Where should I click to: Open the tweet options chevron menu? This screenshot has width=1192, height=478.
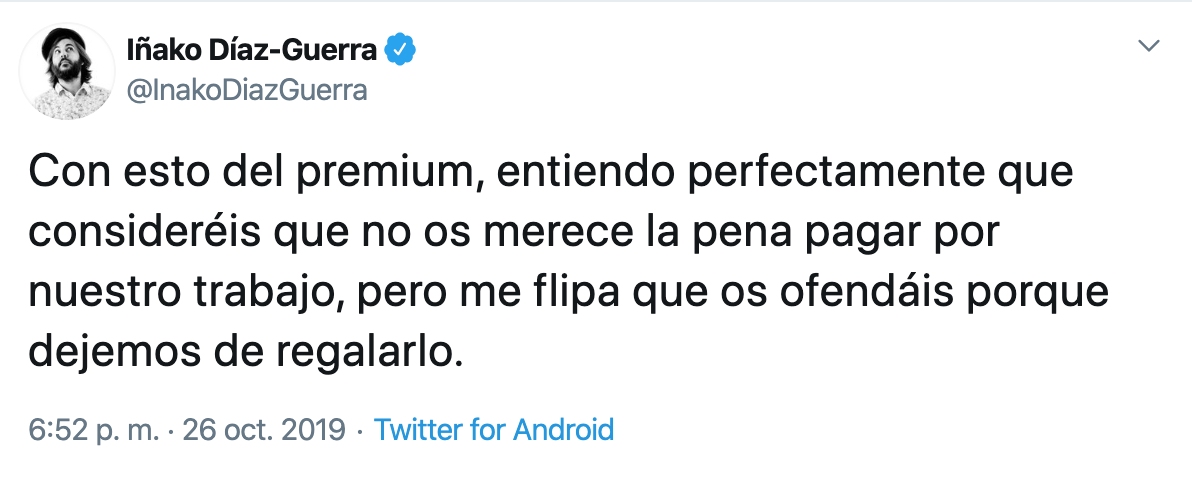1150,46
